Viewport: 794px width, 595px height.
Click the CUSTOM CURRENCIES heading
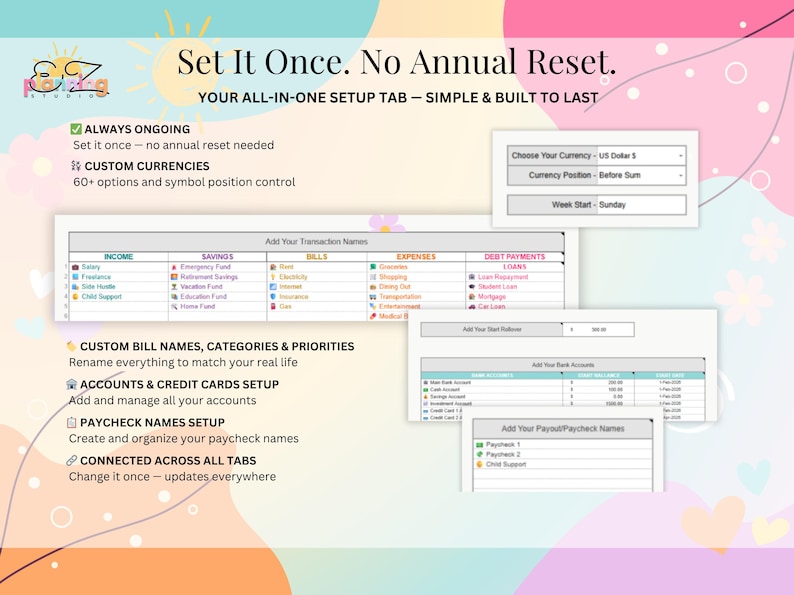(x=147, y=166)
